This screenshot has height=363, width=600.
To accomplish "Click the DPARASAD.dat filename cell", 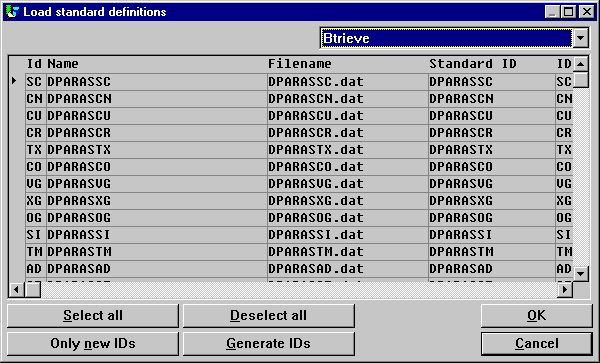I will 347,269.
